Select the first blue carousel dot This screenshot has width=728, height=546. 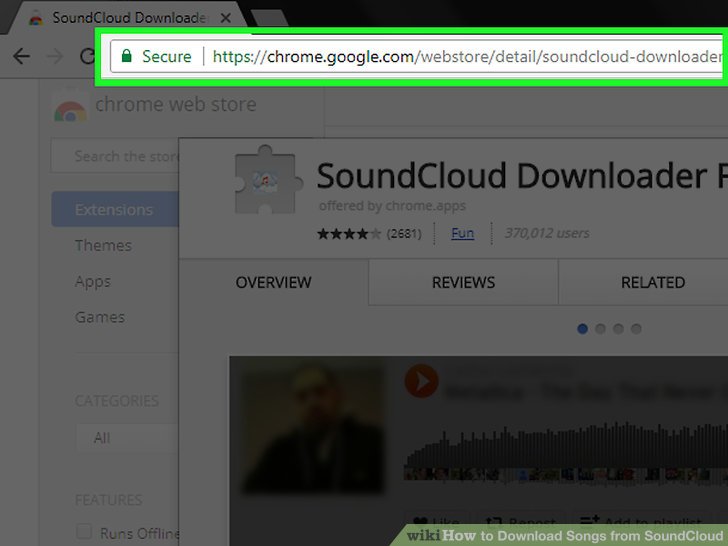[582, 329]
